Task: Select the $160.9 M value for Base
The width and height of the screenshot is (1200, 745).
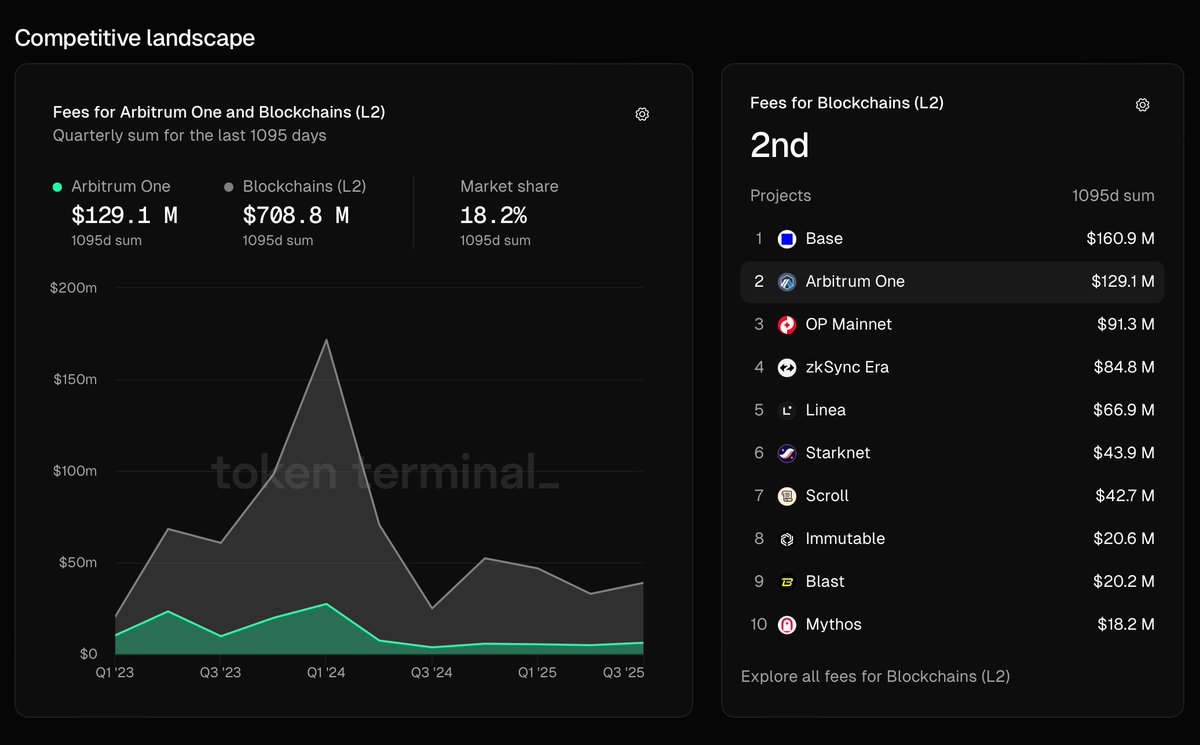Action: [x=1120, y=239]
